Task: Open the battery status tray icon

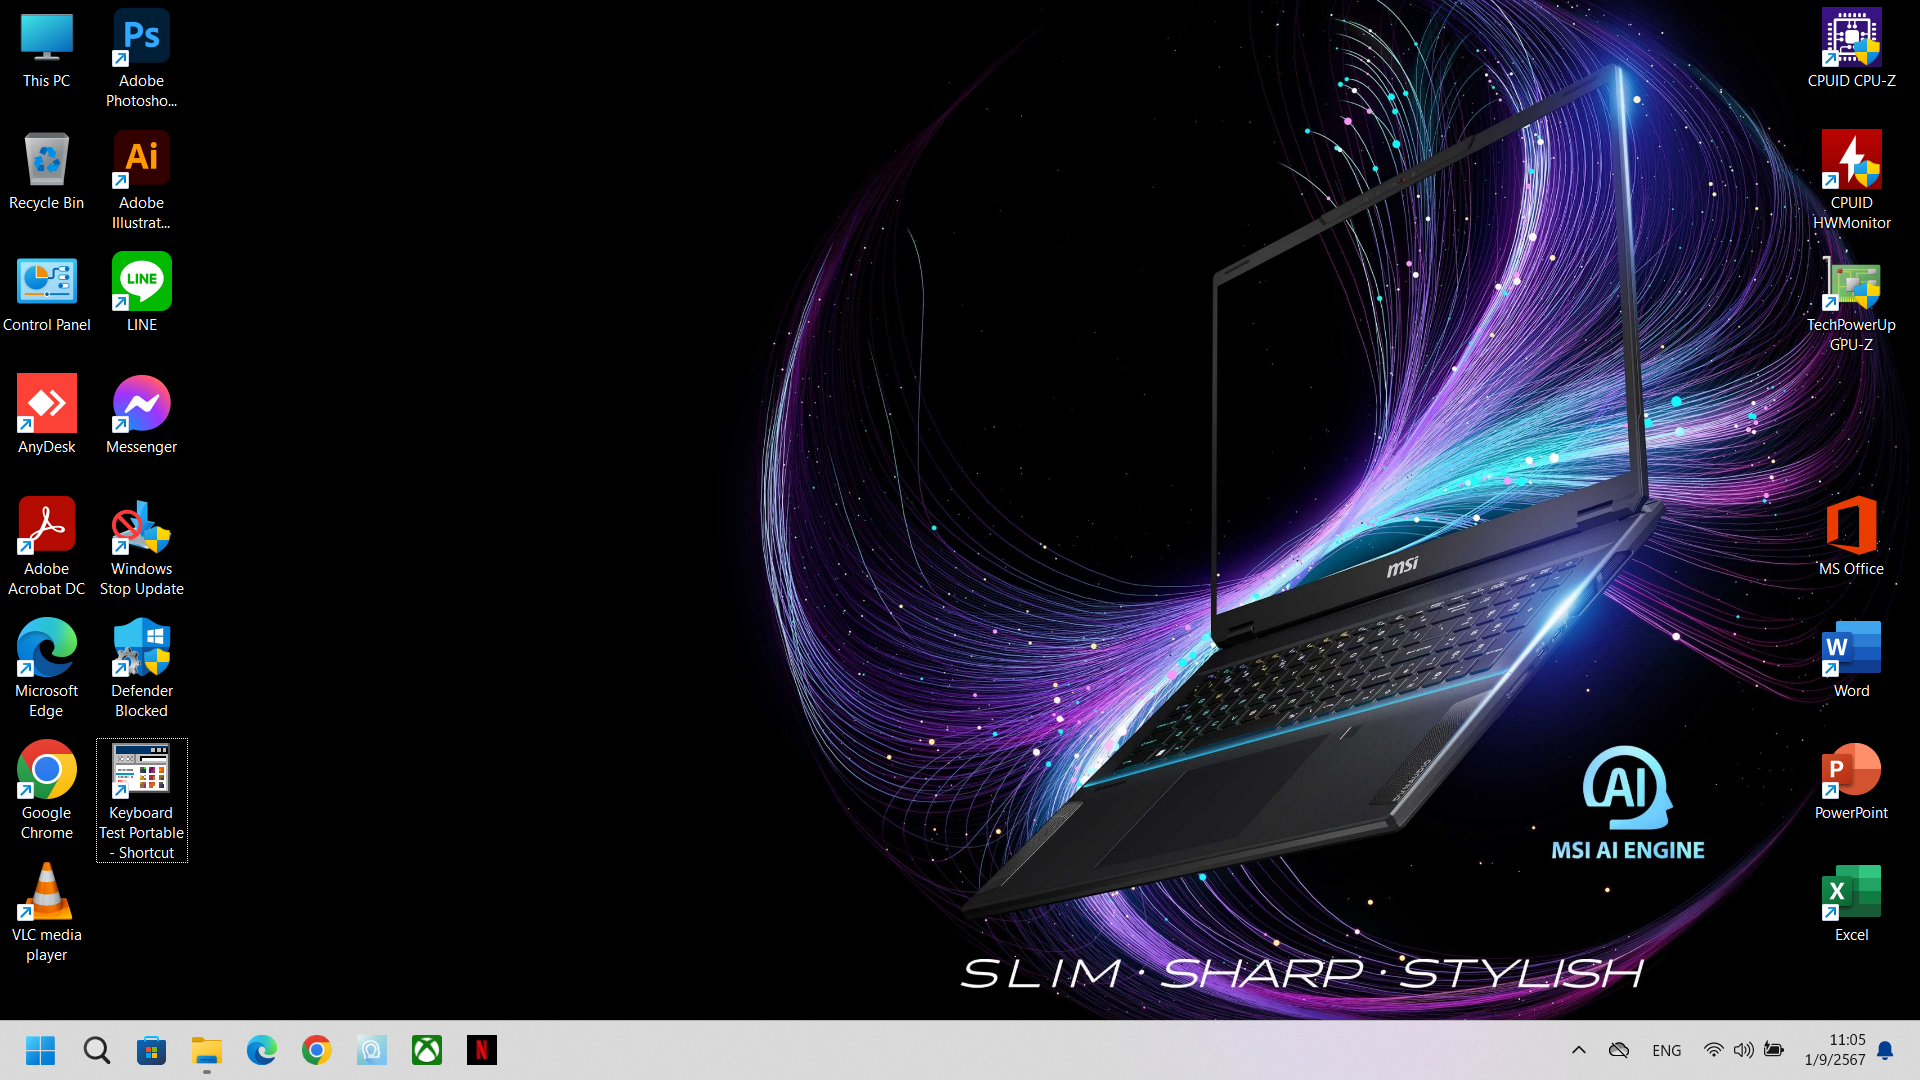Action: (1774, 1050)
